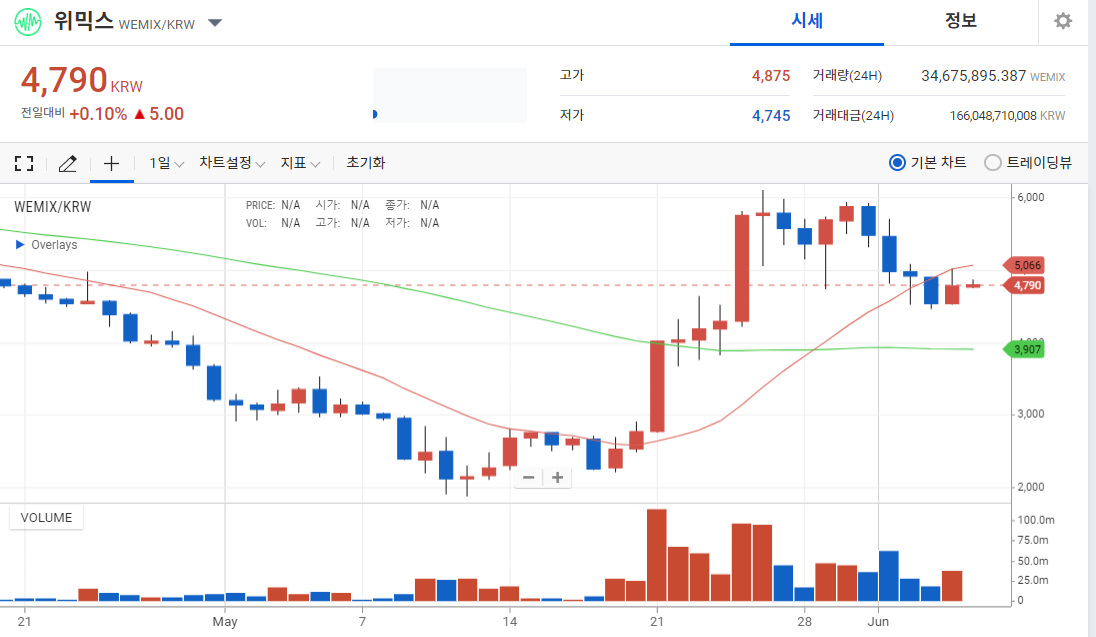Click the 거래대금(24H) label
Viewport: 1096px width, 637px height.
coord(853,115)
